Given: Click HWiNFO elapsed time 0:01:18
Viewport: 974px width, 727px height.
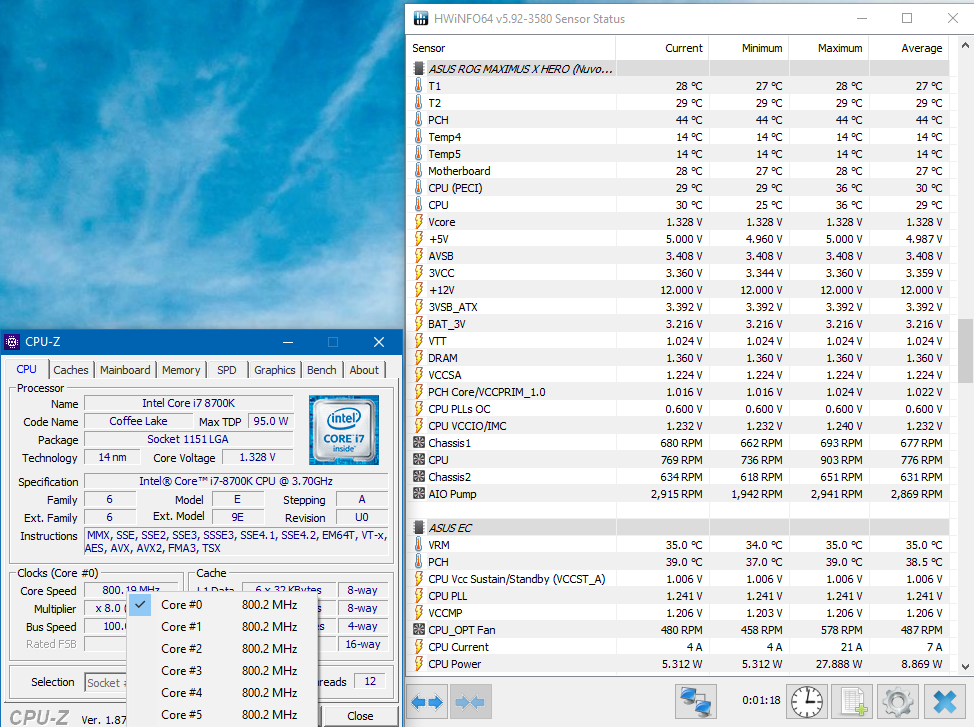Looking at the screenshot, I should (x=761, y=700).
